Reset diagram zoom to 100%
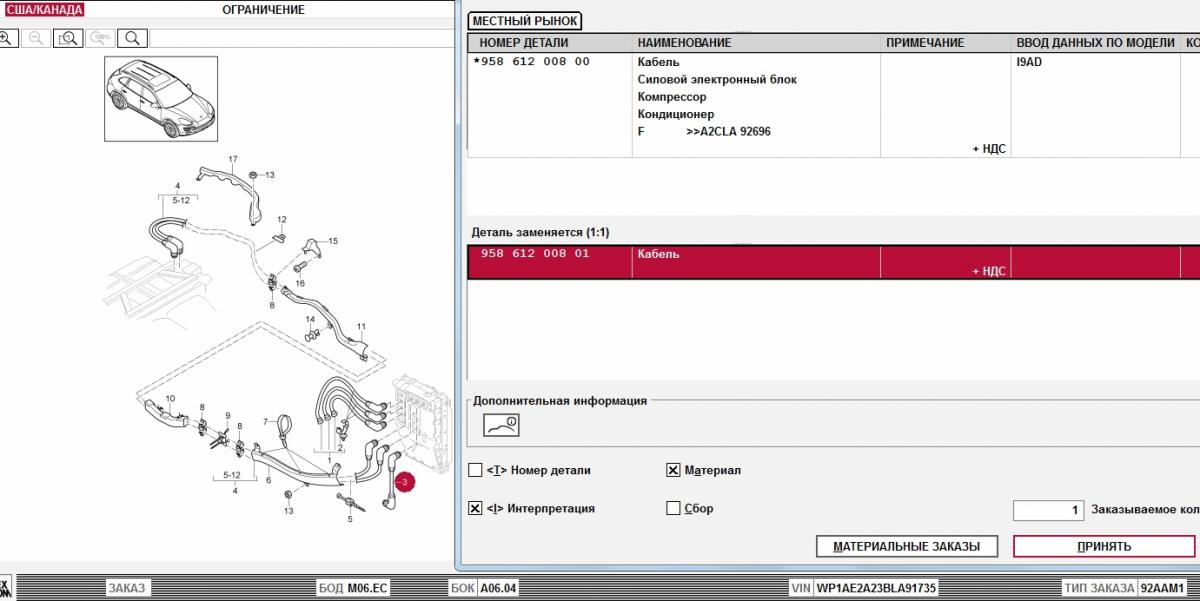Viewport: 1200px width, 601px height. pos(100,39)
